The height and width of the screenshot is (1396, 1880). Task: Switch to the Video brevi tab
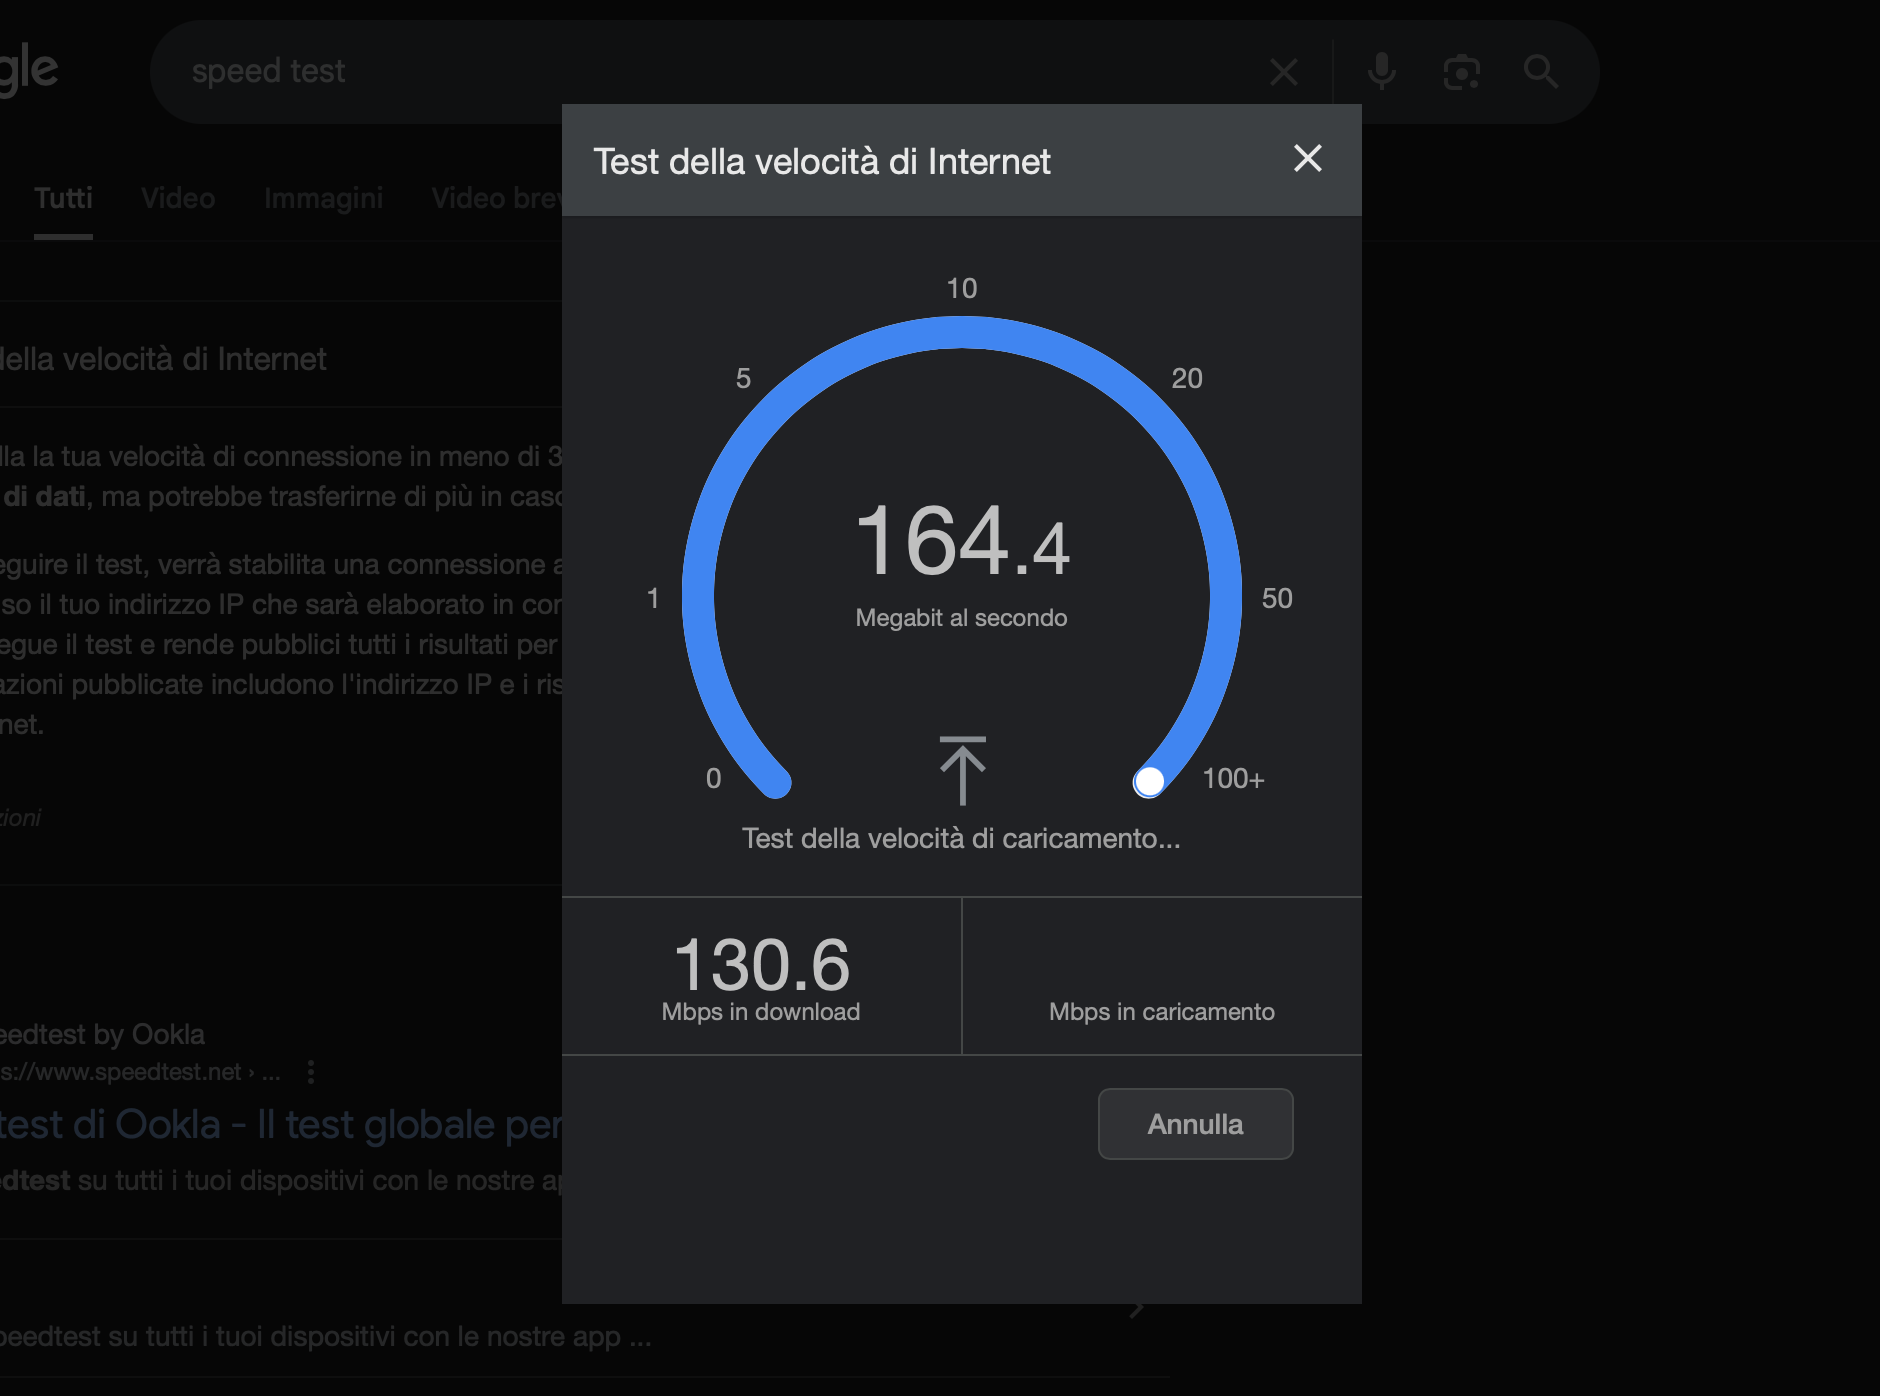click(497, 198)
